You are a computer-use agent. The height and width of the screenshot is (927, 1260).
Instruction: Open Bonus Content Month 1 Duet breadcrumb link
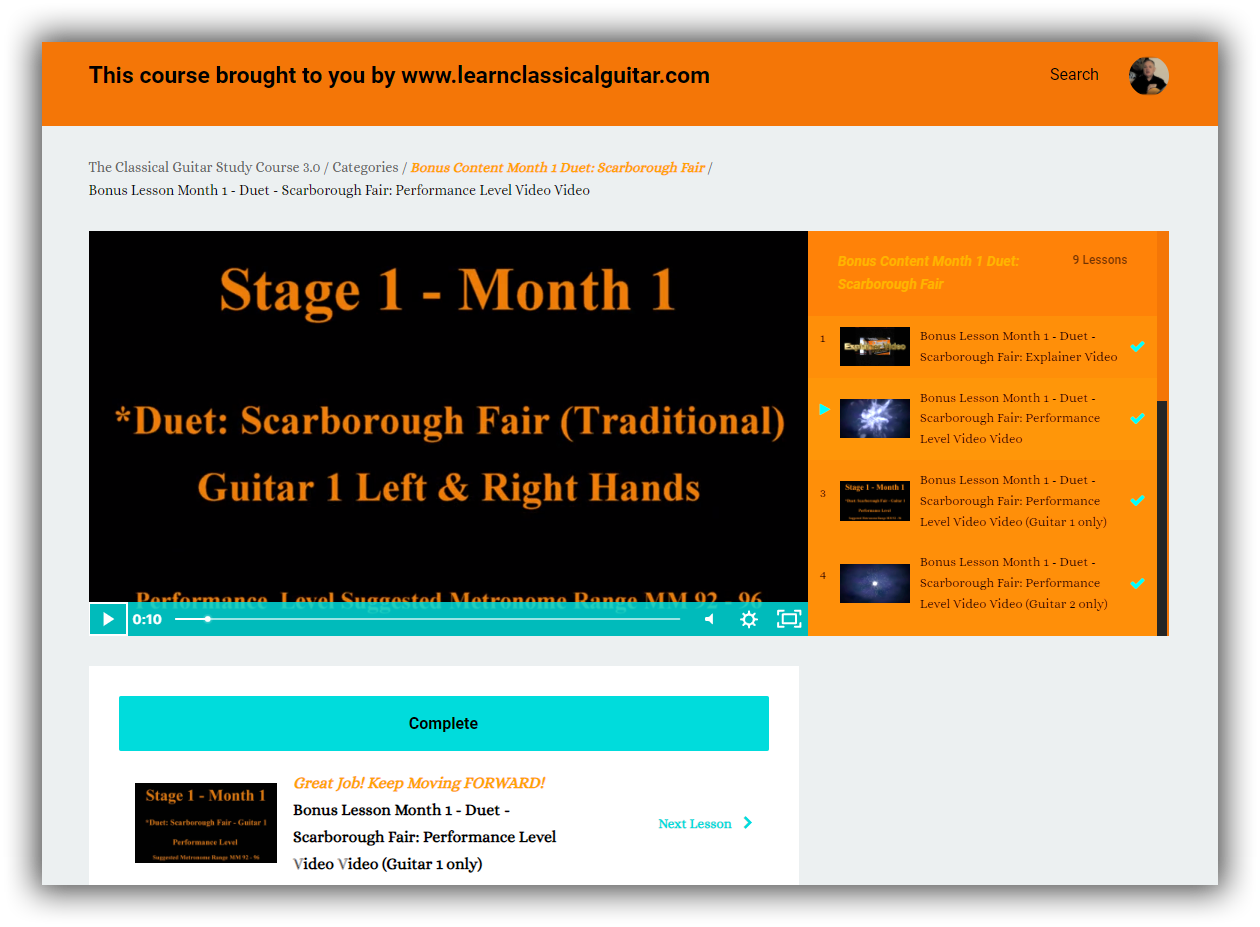point(557,167)
